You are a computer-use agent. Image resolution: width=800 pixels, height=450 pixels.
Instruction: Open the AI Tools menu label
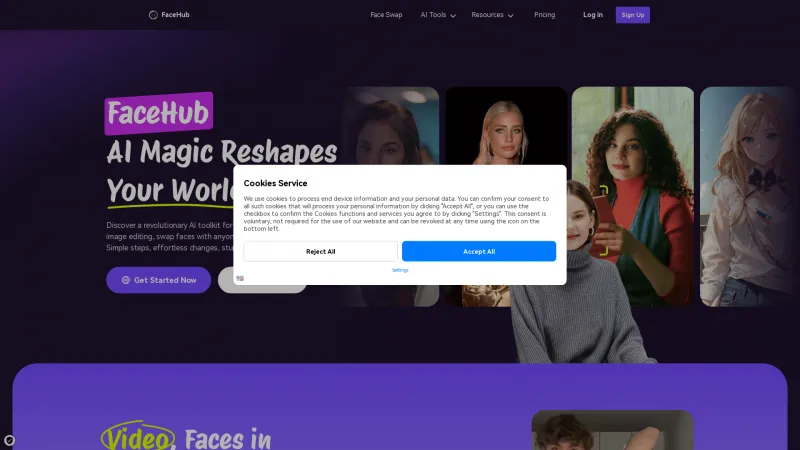point(433,15)
